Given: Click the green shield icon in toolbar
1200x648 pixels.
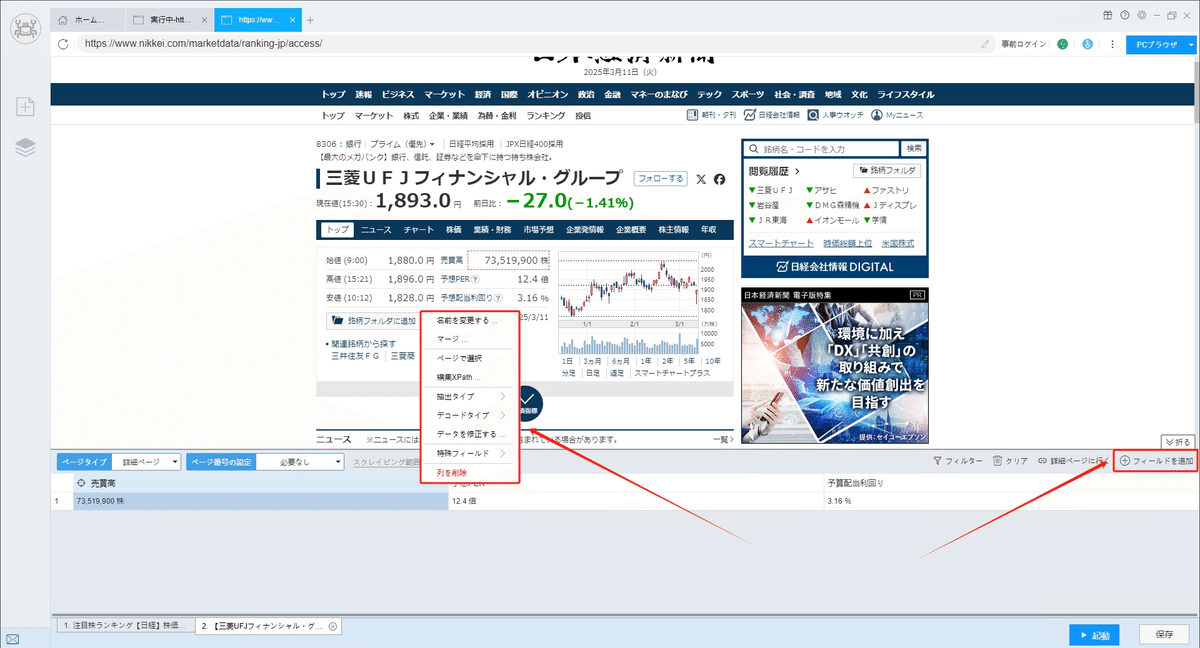Looking at the screenshot, I should [1063, 44].
